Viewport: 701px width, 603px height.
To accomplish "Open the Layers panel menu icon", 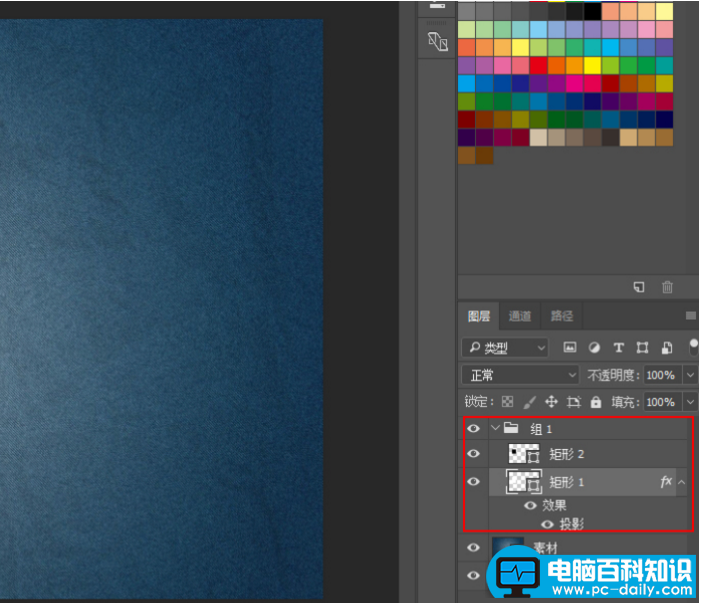I will (691, 316).
